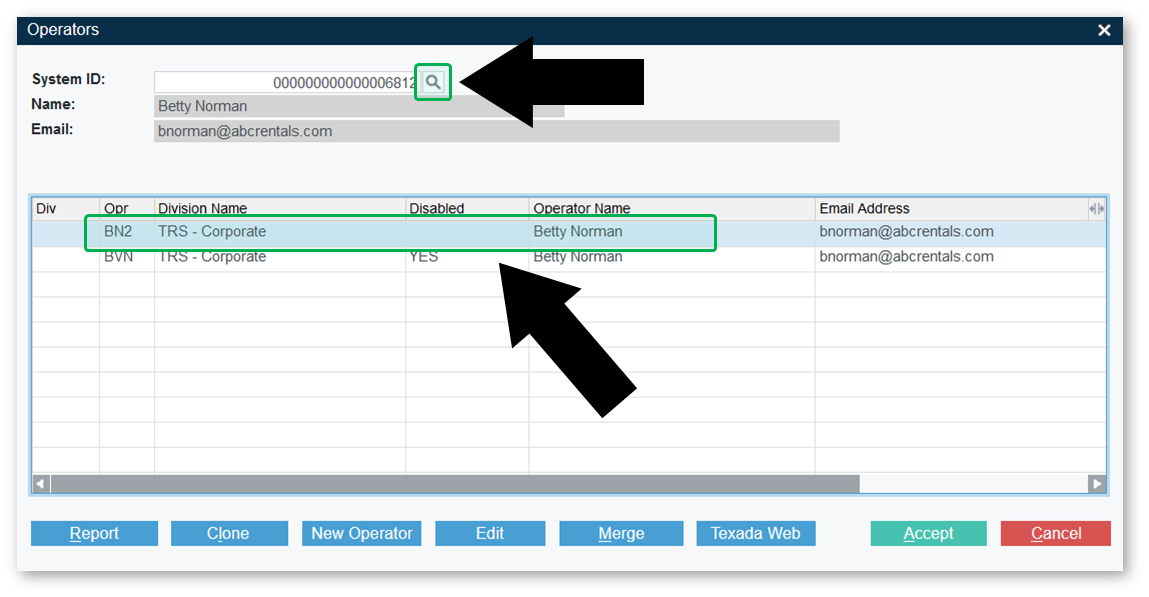Select the BVN disabled operator row

click(x=400, y=257)
